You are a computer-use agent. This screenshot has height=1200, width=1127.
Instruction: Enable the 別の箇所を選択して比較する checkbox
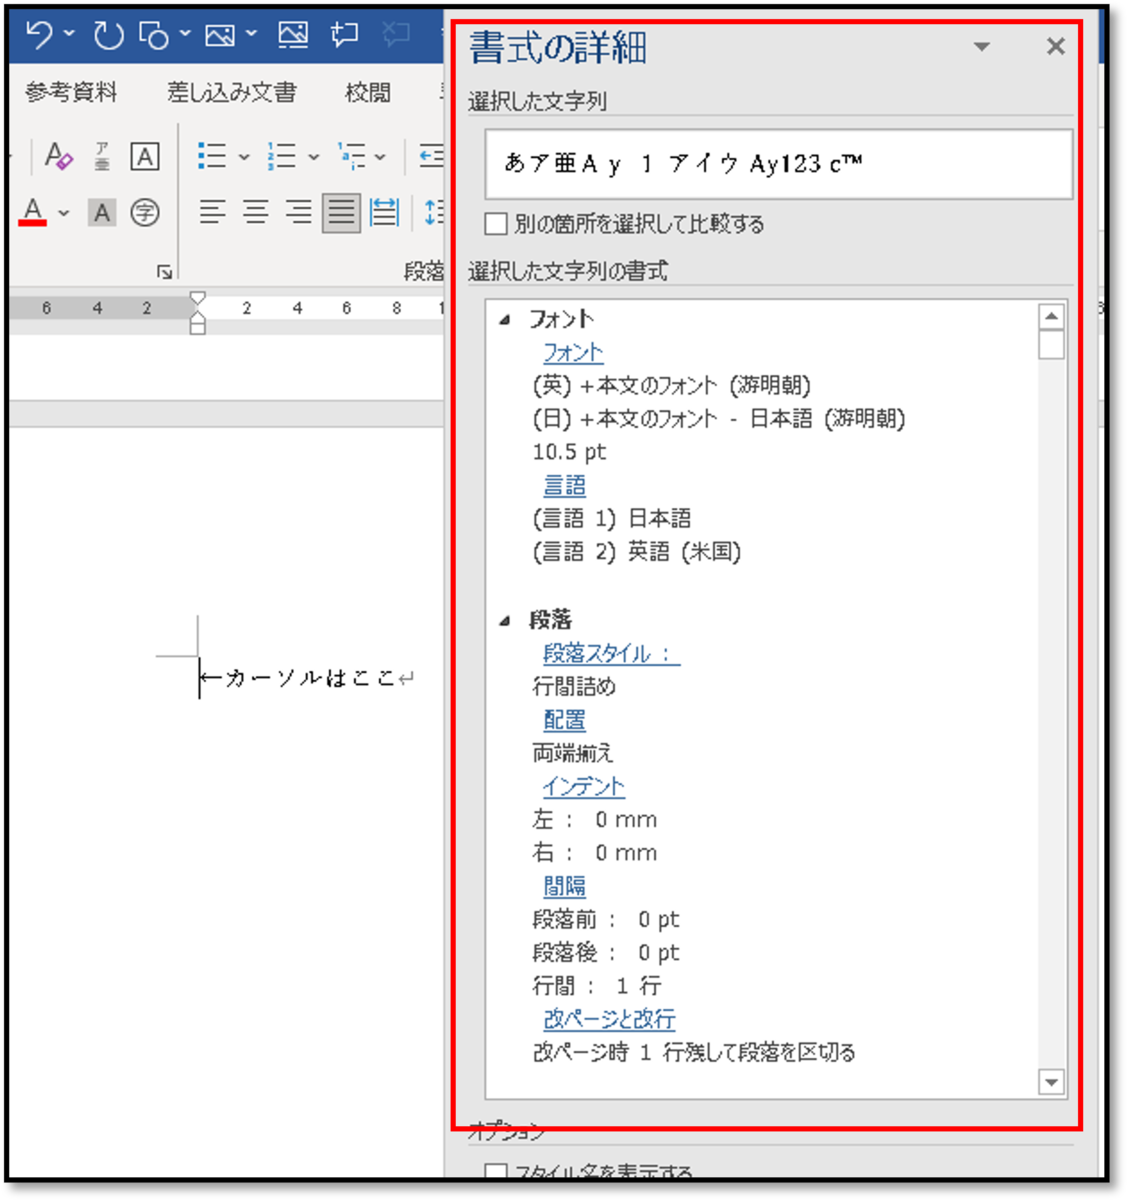495,223
